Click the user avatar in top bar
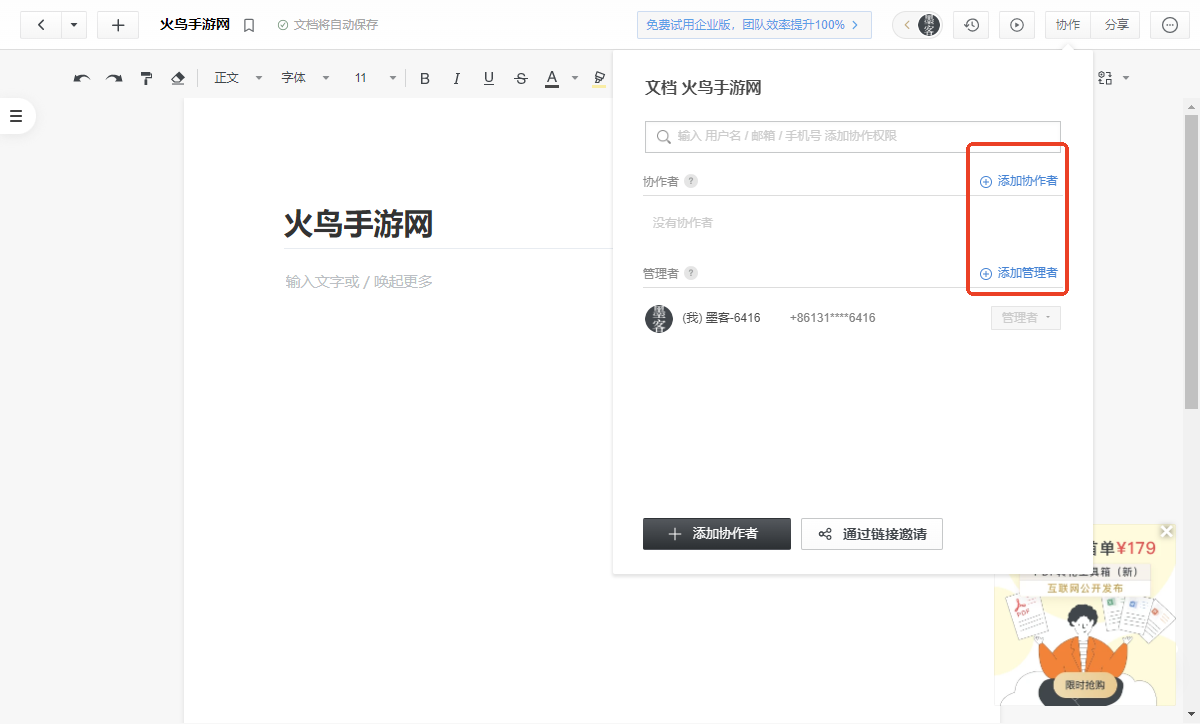This screenshot has width=1200, height=724. pos(929,25)
